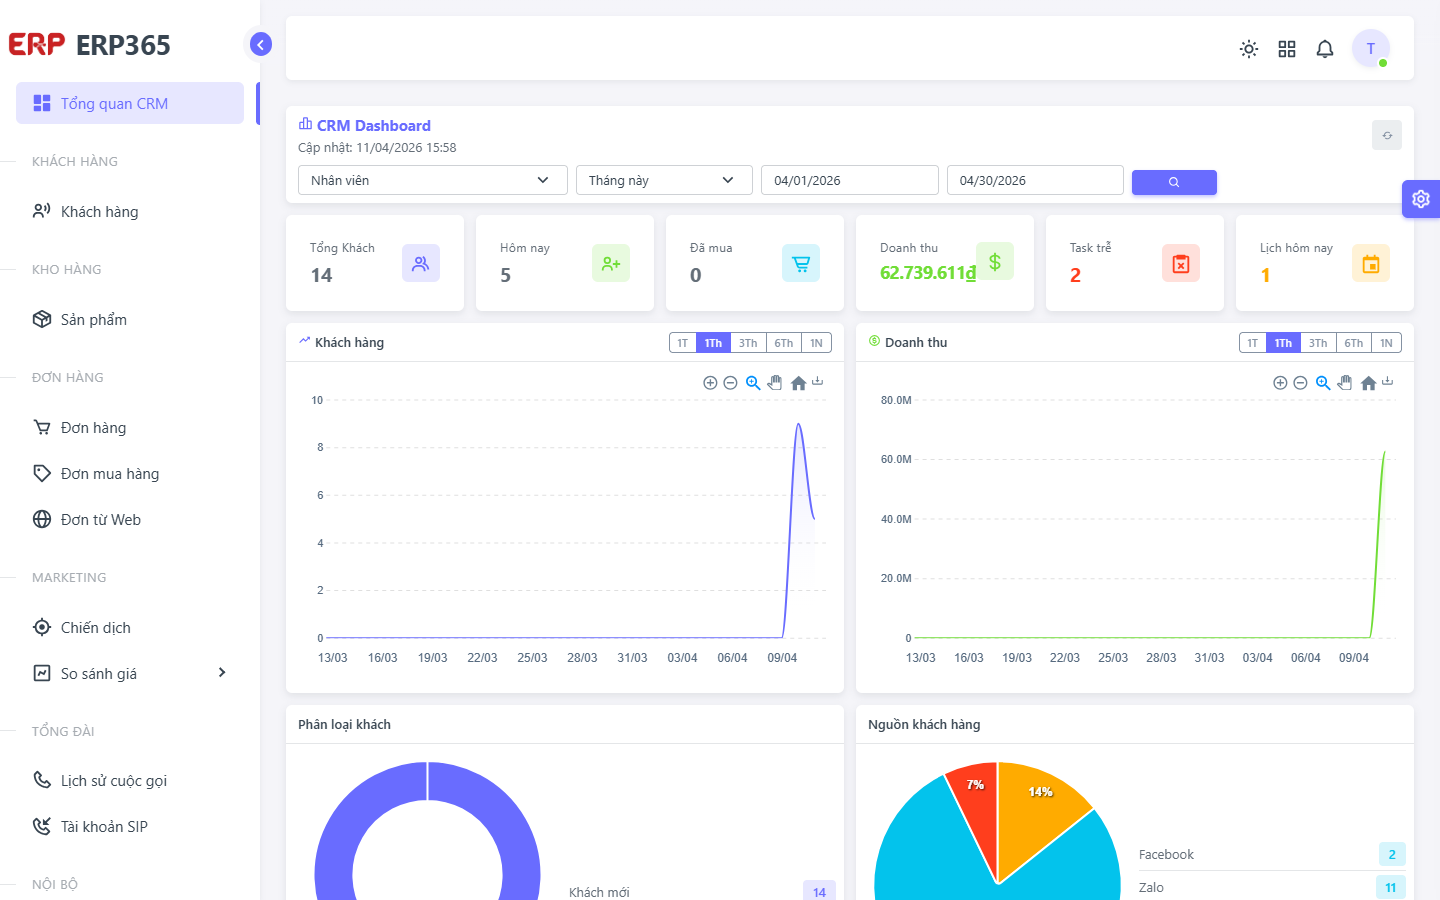The image size is (1440, 900).
Task: Click the CRM Dashboard title
Action: coord(373,125)
